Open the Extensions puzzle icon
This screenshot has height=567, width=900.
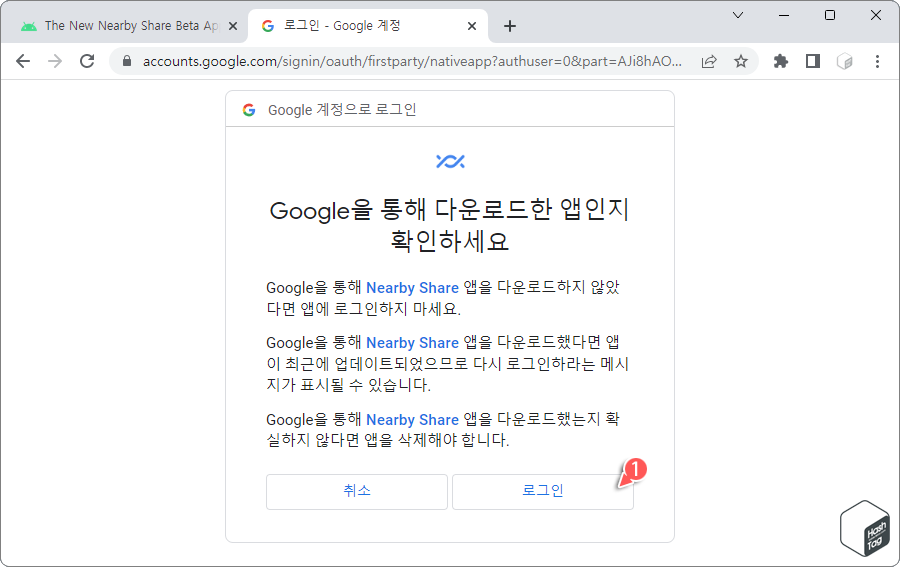point(781,61)
